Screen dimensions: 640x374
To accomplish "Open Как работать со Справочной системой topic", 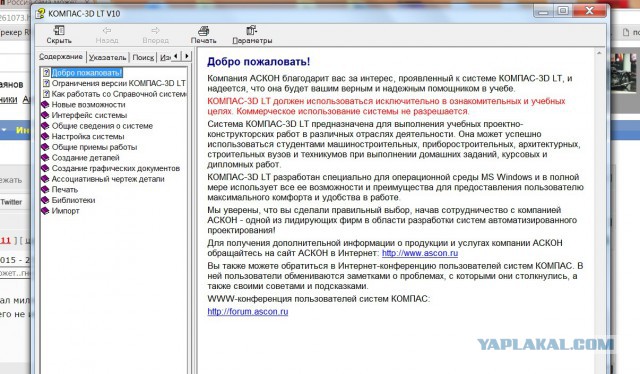I will (119, 94).
